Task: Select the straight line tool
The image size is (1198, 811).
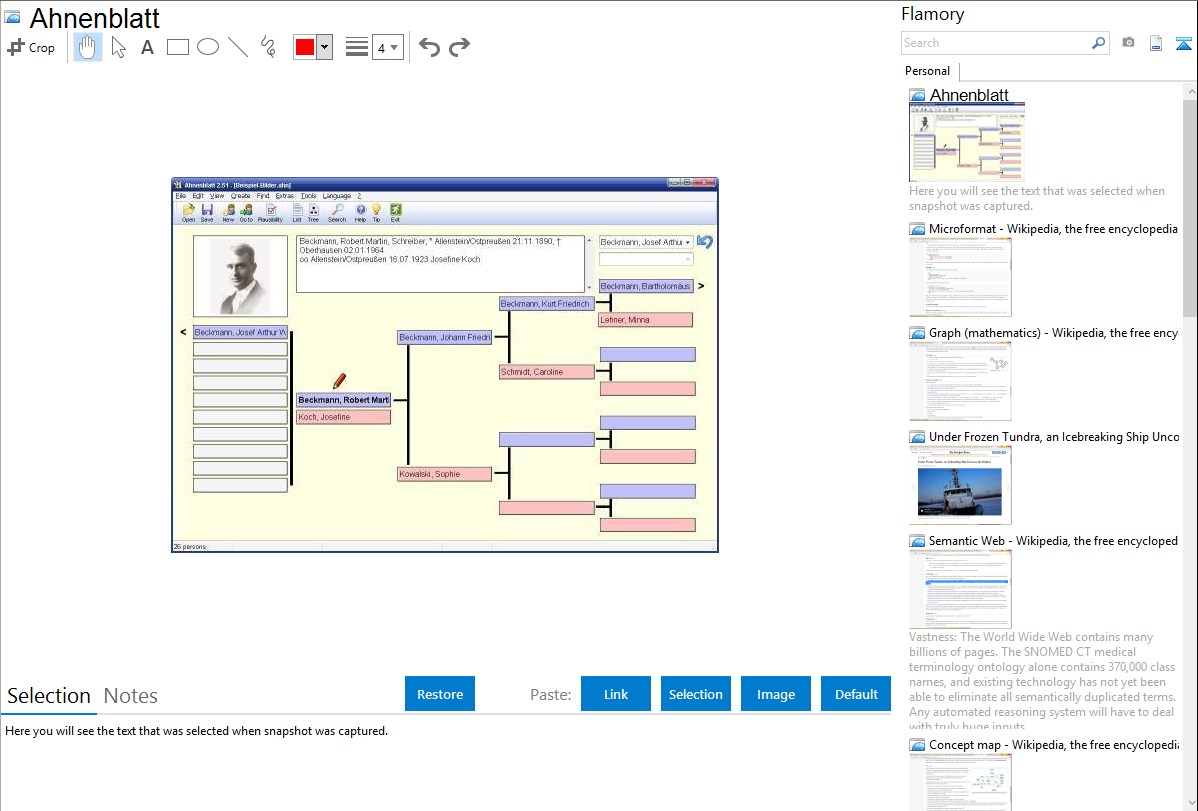Action: (x=238, y=47)
